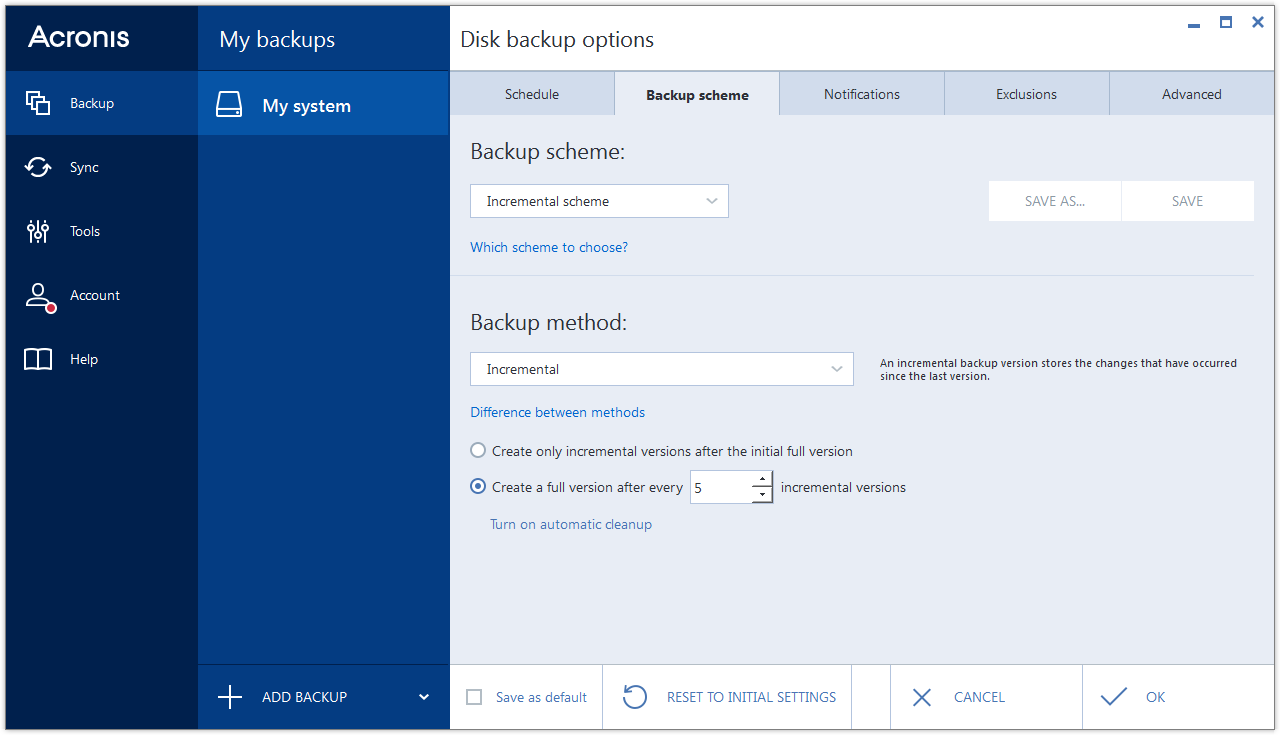Open the Backup section icon
This screenshot has height=735, width=1280.
(x=38, y=103)
